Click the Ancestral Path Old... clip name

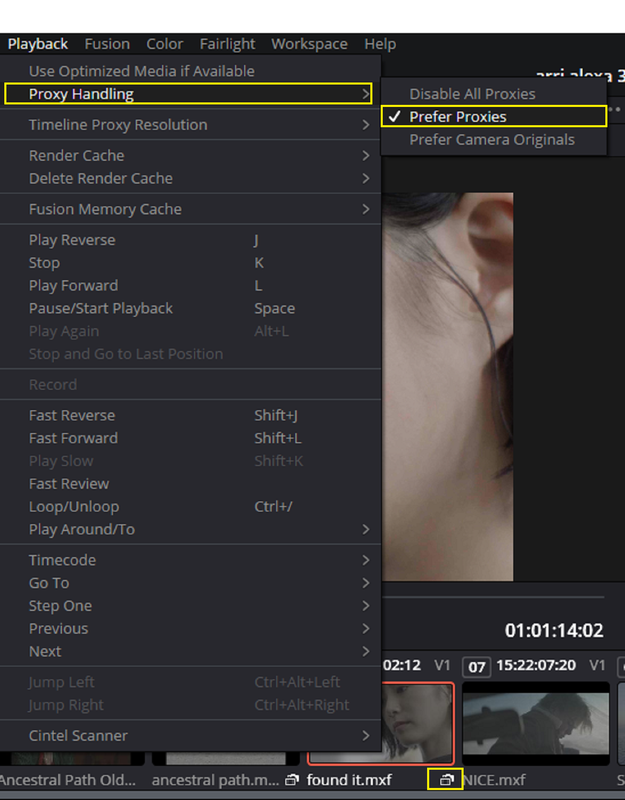click(67, 780)
